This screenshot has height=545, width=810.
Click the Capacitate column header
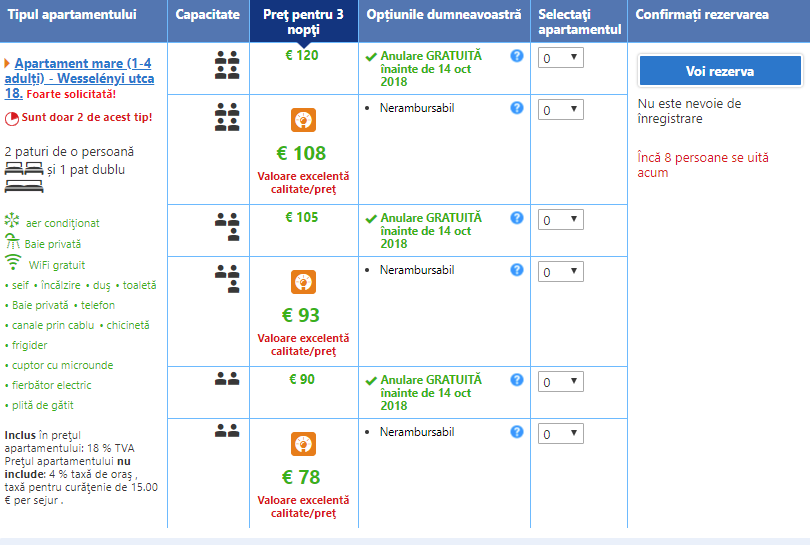coord(207,15)
